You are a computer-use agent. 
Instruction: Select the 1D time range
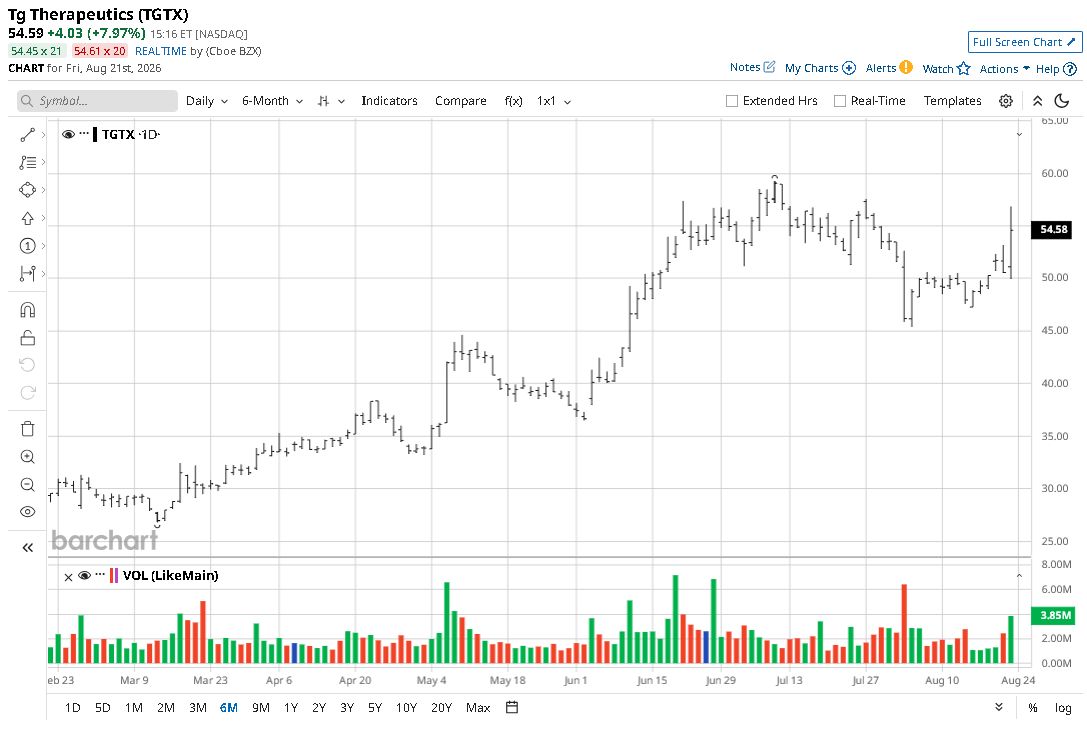(72, 708)
